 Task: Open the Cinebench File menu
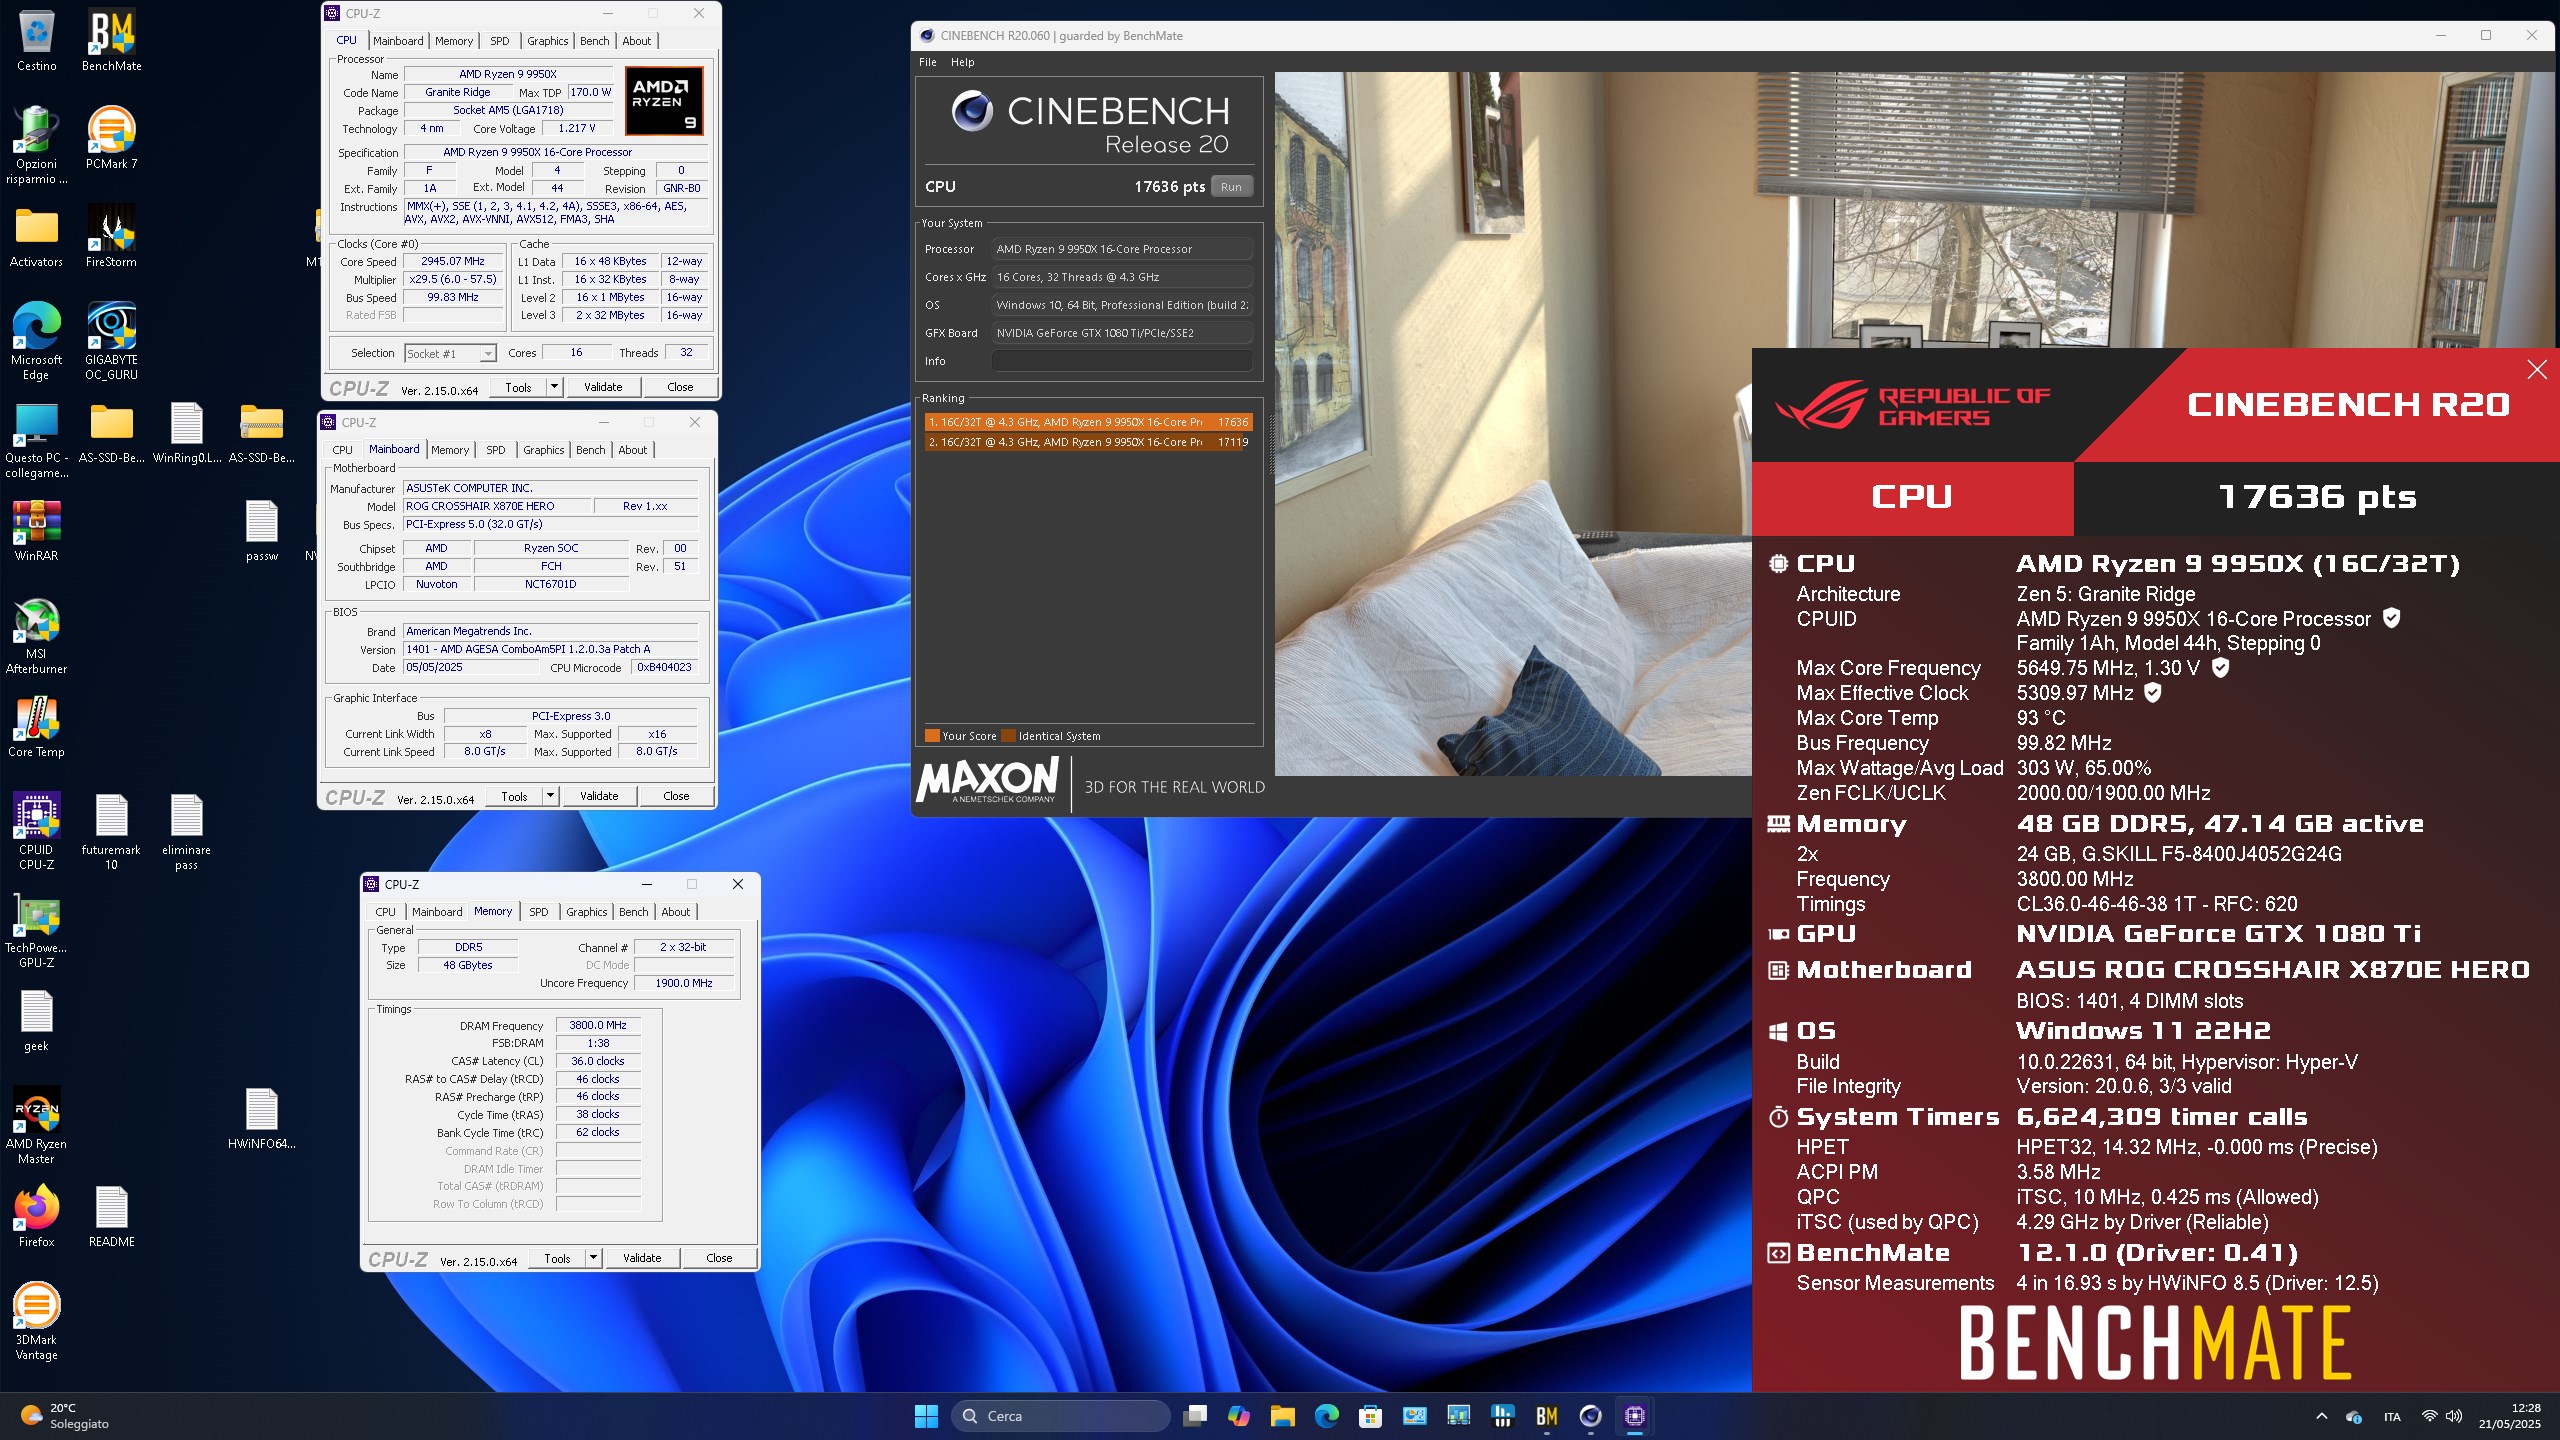tap(928, 62)
